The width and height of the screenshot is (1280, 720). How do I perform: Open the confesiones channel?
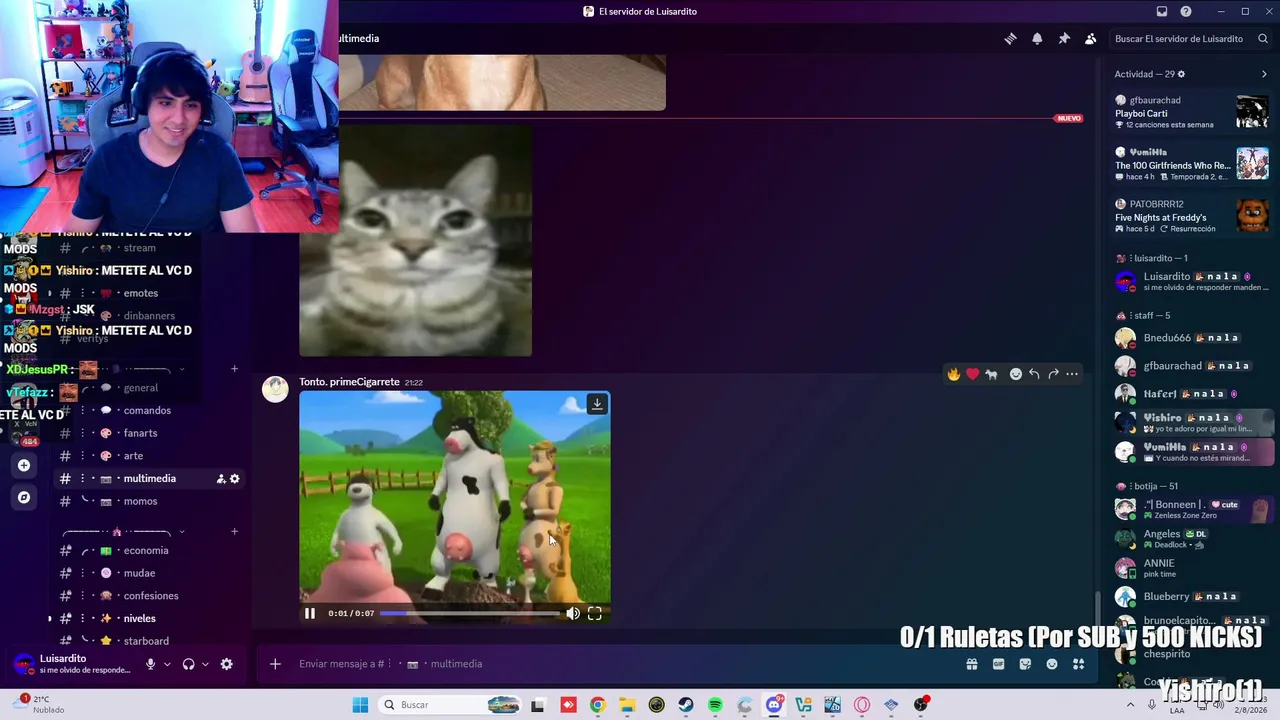point(150,596)
